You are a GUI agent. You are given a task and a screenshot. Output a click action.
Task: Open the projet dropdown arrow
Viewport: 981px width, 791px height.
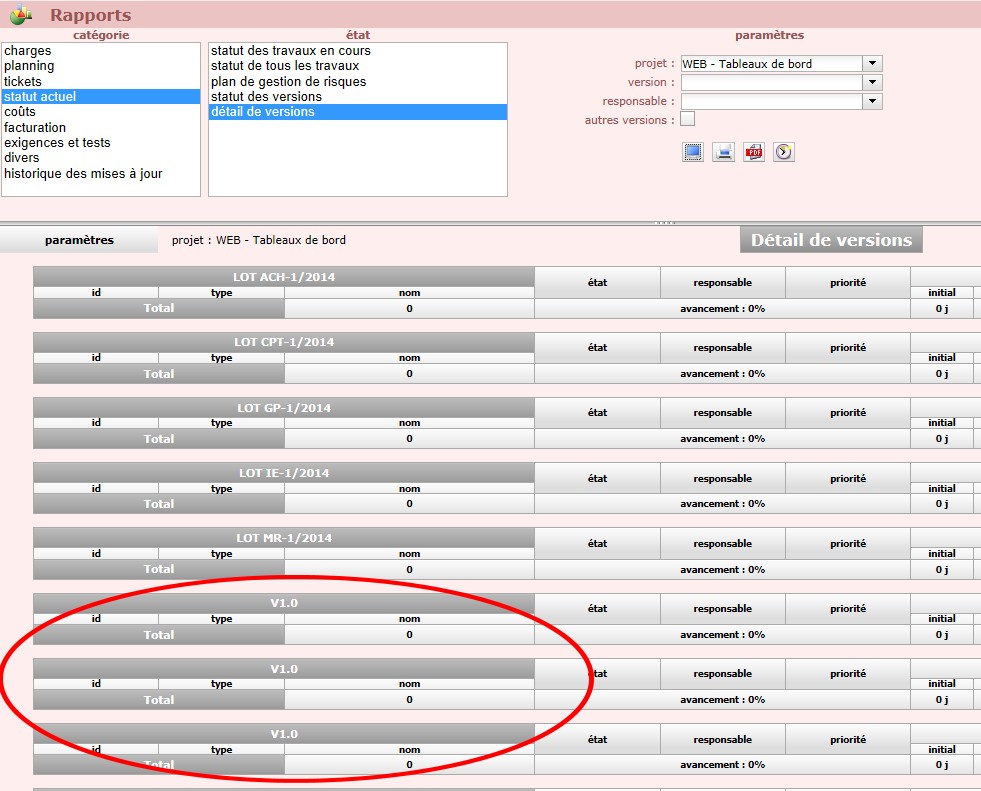coord(873,64)
